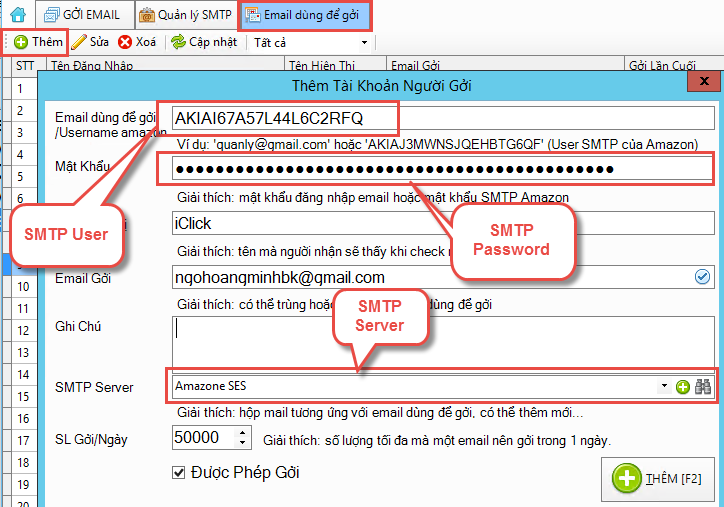Focus the SMTP username field AKIAI67A57L44L6C2RFQ
724x507 pixels.
[443, 118]
